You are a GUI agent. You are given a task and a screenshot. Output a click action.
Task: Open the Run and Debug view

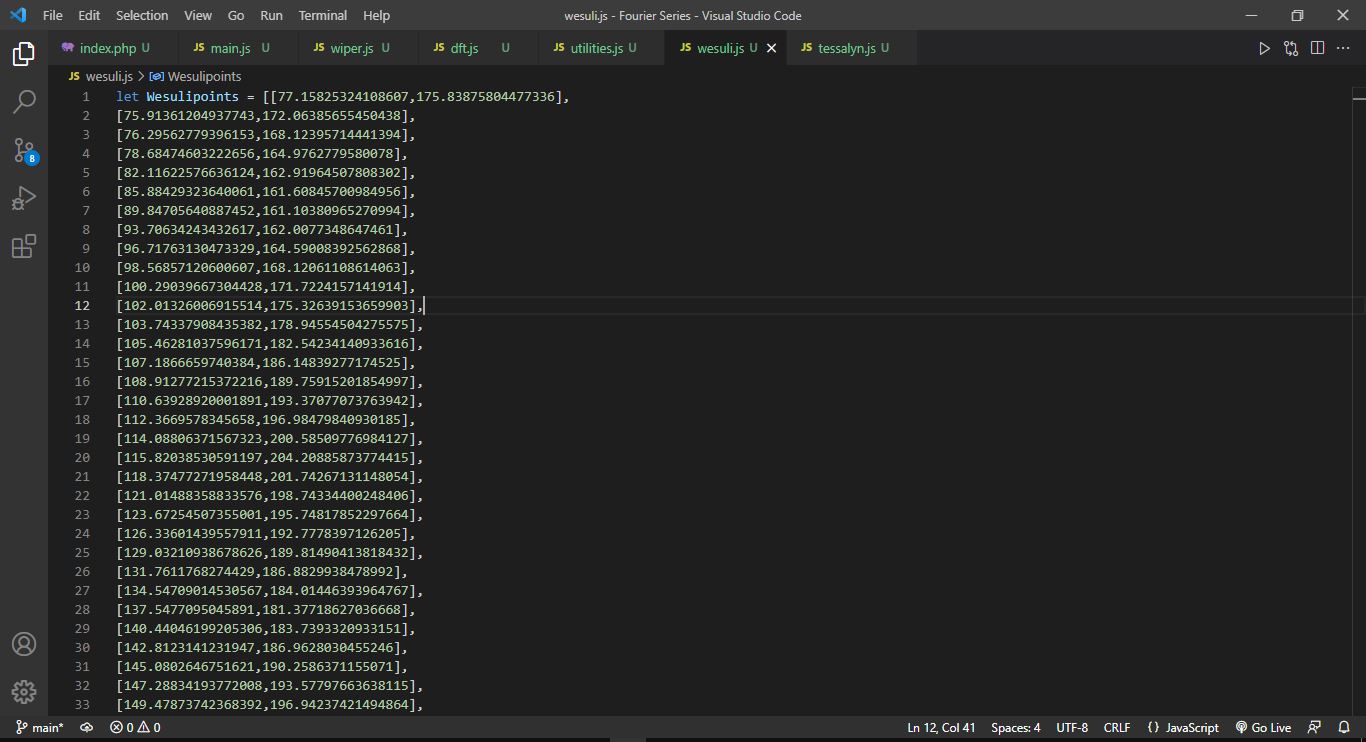click(x=24, y=198)
